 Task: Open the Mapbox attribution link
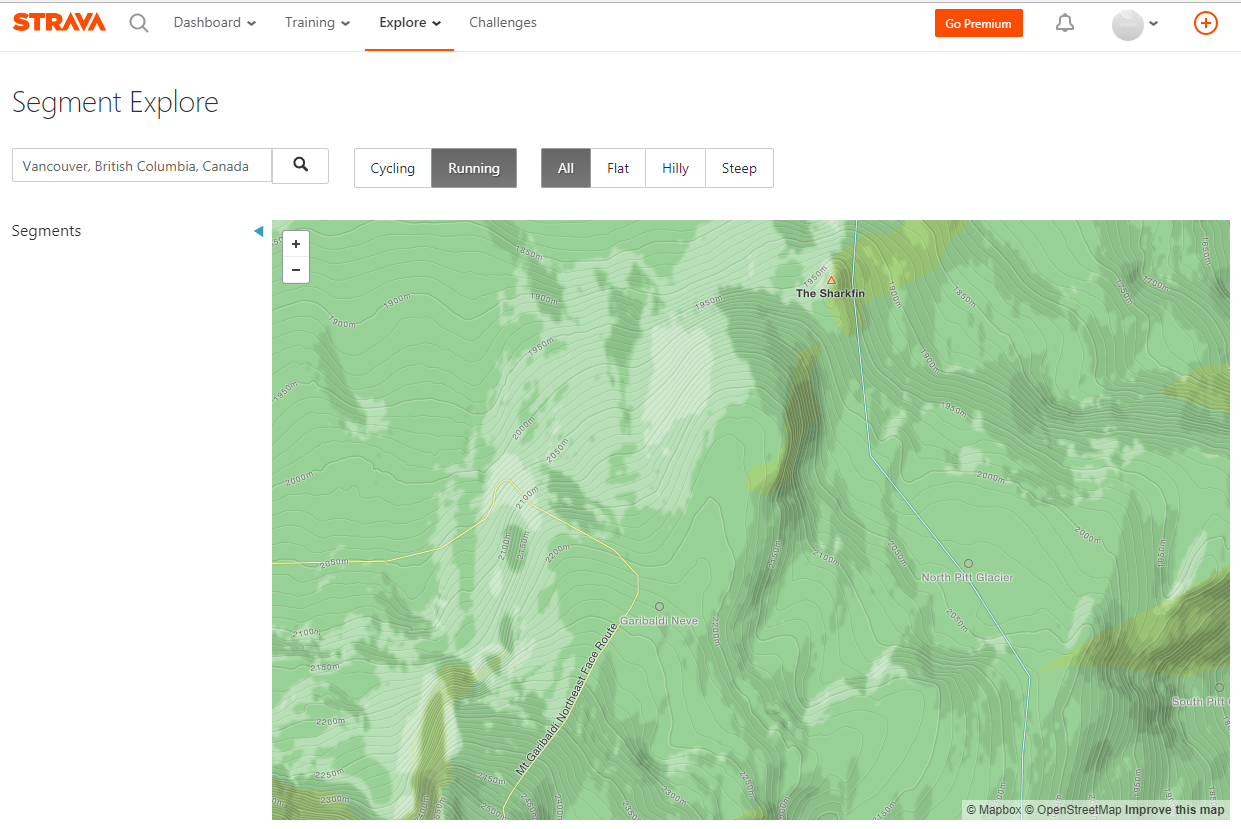[x=993, y=810]
